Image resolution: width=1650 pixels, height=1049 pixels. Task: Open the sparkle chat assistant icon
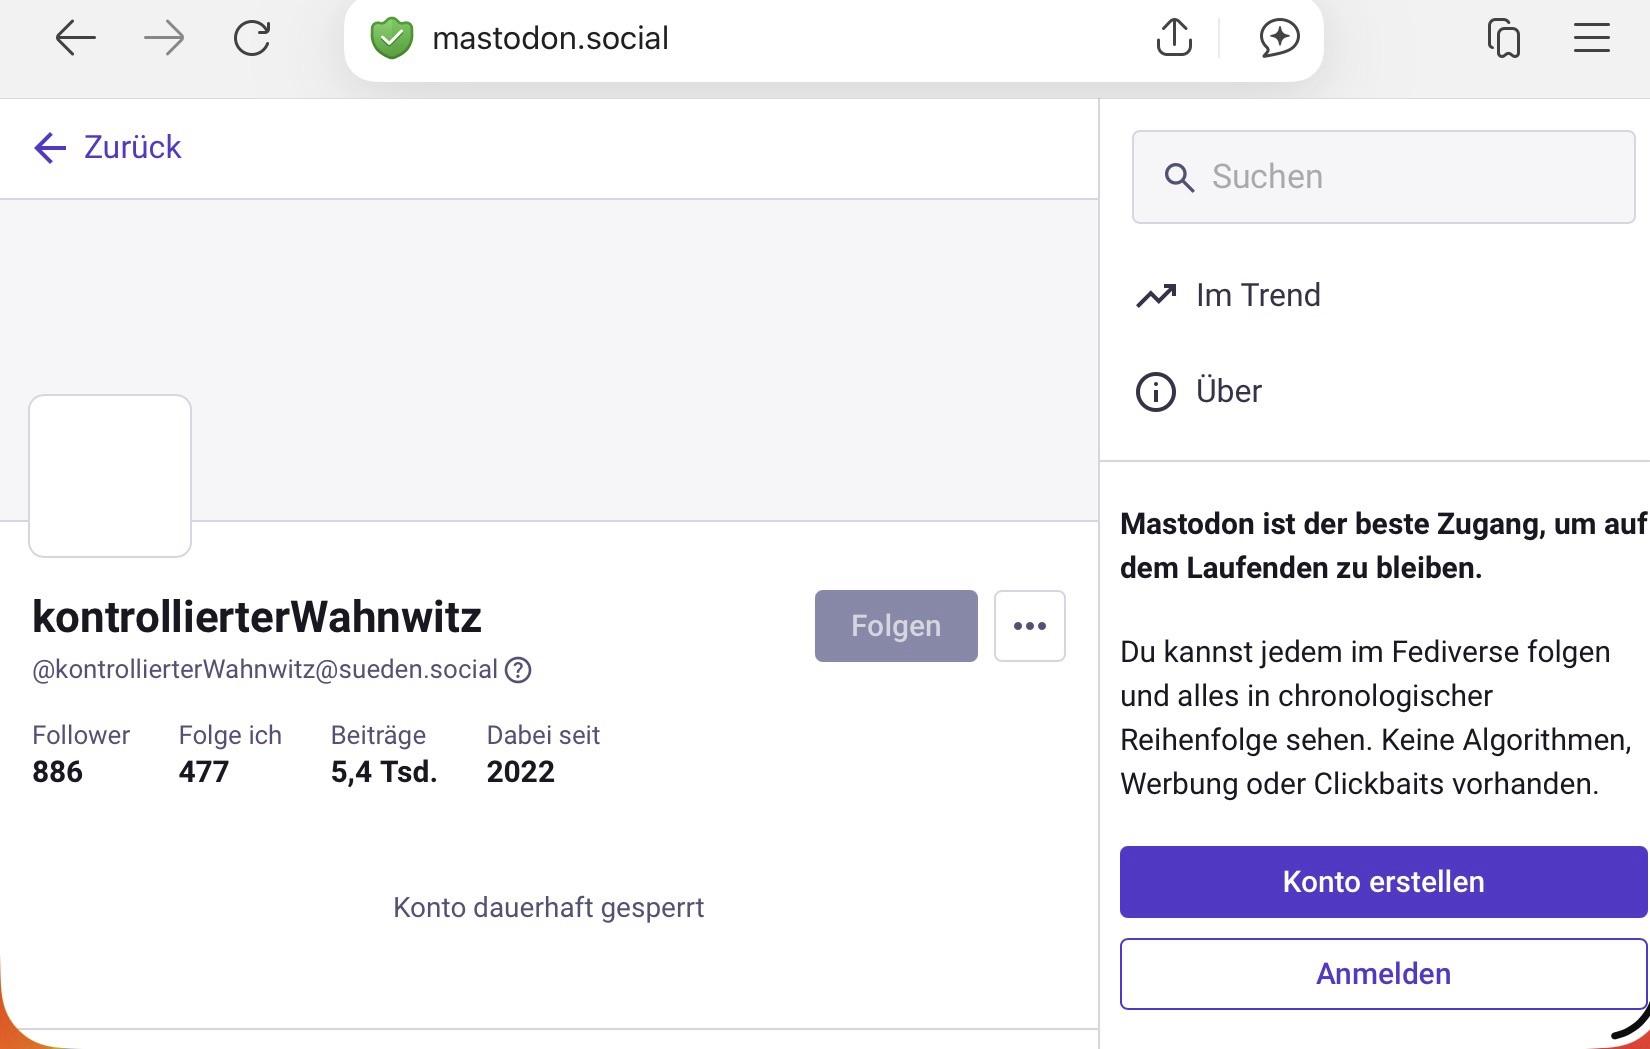click(x=1279, y=38)
